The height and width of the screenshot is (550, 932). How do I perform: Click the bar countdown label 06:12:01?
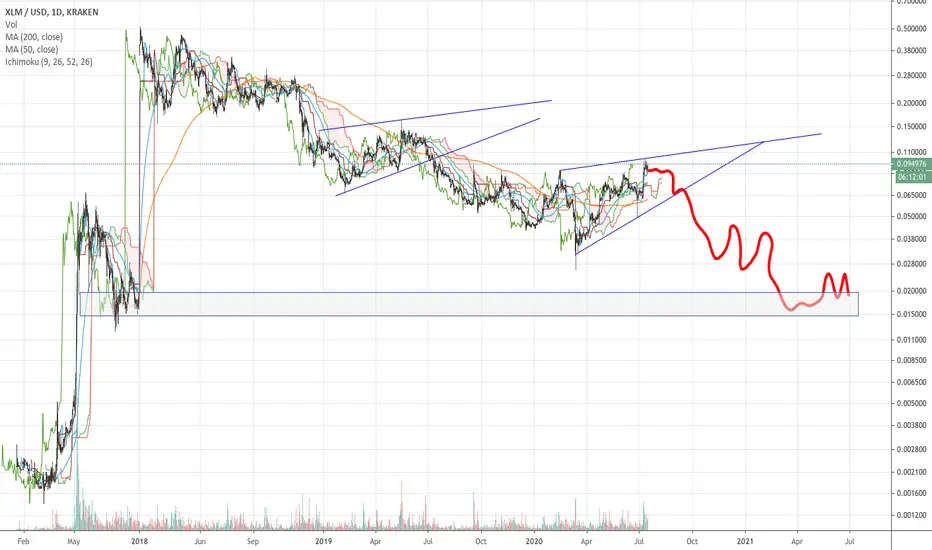click(x=912, y=177)
